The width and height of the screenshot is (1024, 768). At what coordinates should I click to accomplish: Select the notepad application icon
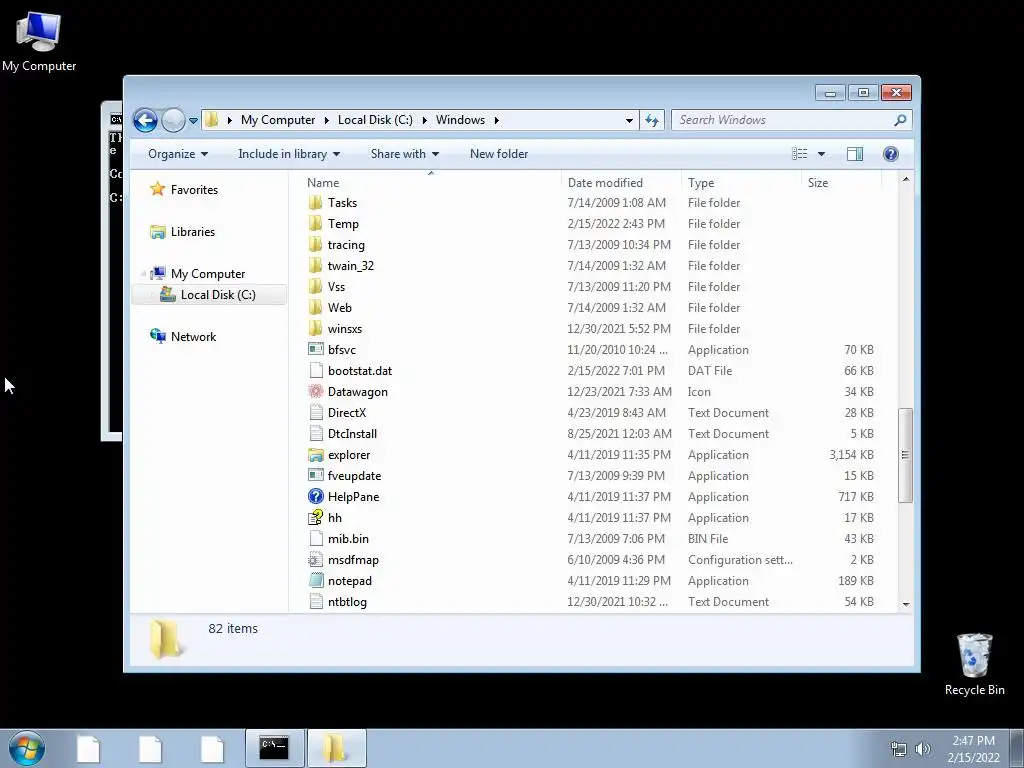tap(315, 581)
